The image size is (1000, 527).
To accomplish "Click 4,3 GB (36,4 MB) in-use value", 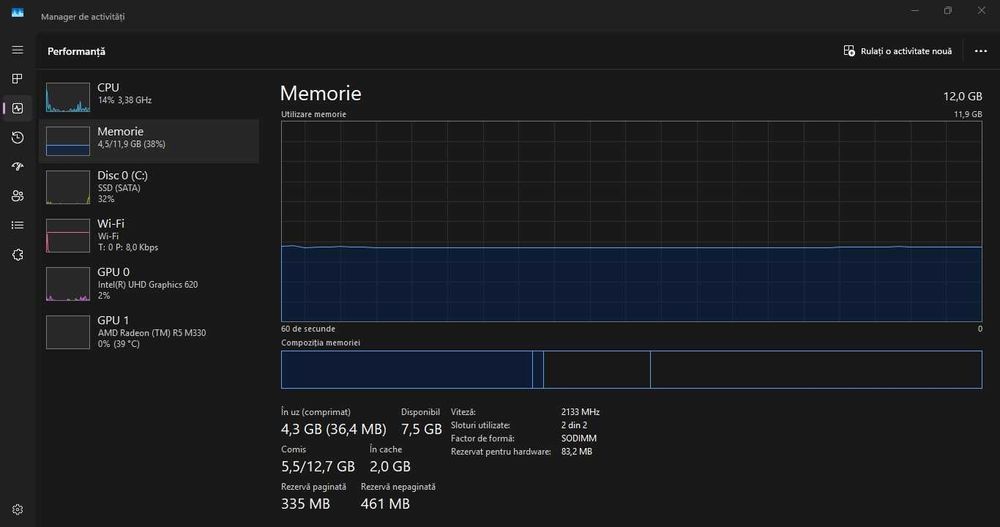I will [x=334, y=429].
